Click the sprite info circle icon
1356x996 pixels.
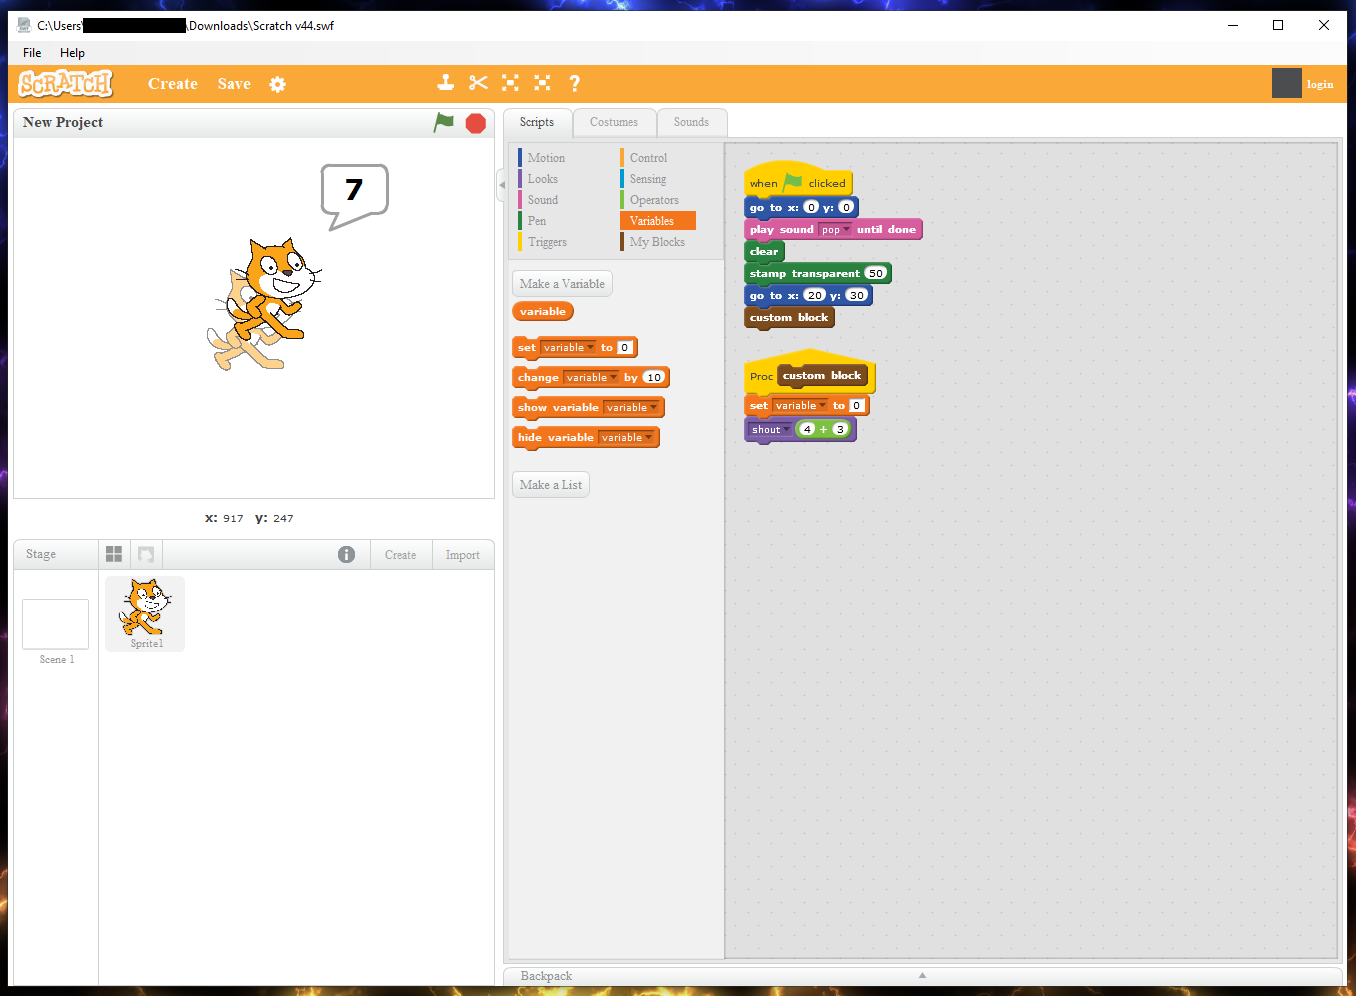point(346,554)
